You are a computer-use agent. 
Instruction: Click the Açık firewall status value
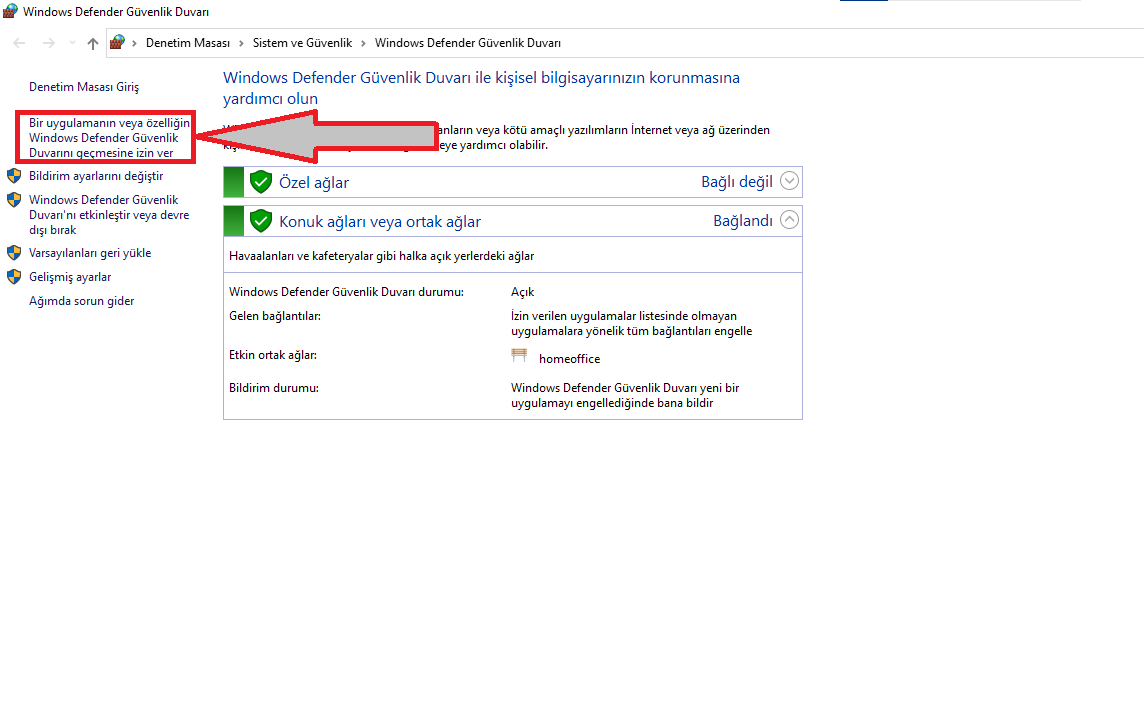tap(522, 292)
